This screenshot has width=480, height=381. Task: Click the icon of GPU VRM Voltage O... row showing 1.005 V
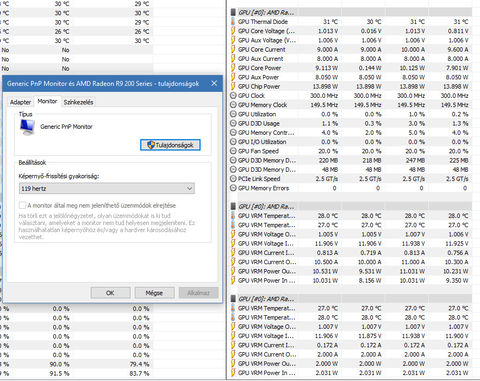tap(233, 234)
